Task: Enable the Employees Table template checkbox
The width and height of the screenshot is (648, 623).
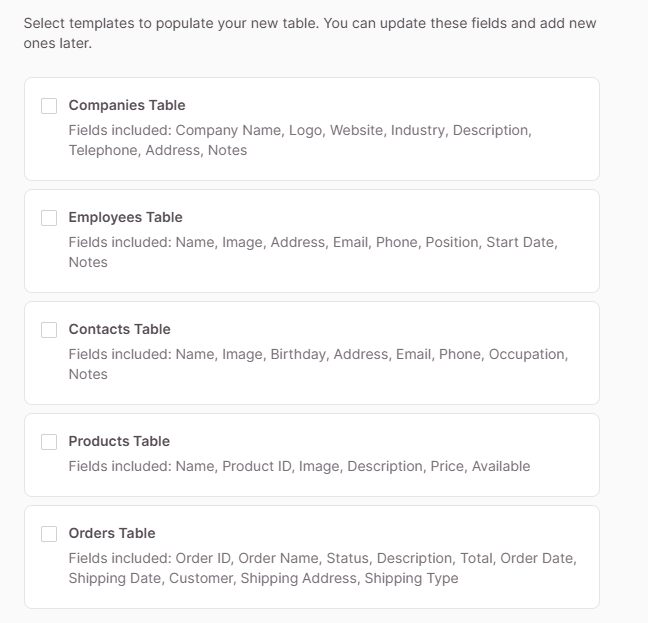Action: [49, 218]
